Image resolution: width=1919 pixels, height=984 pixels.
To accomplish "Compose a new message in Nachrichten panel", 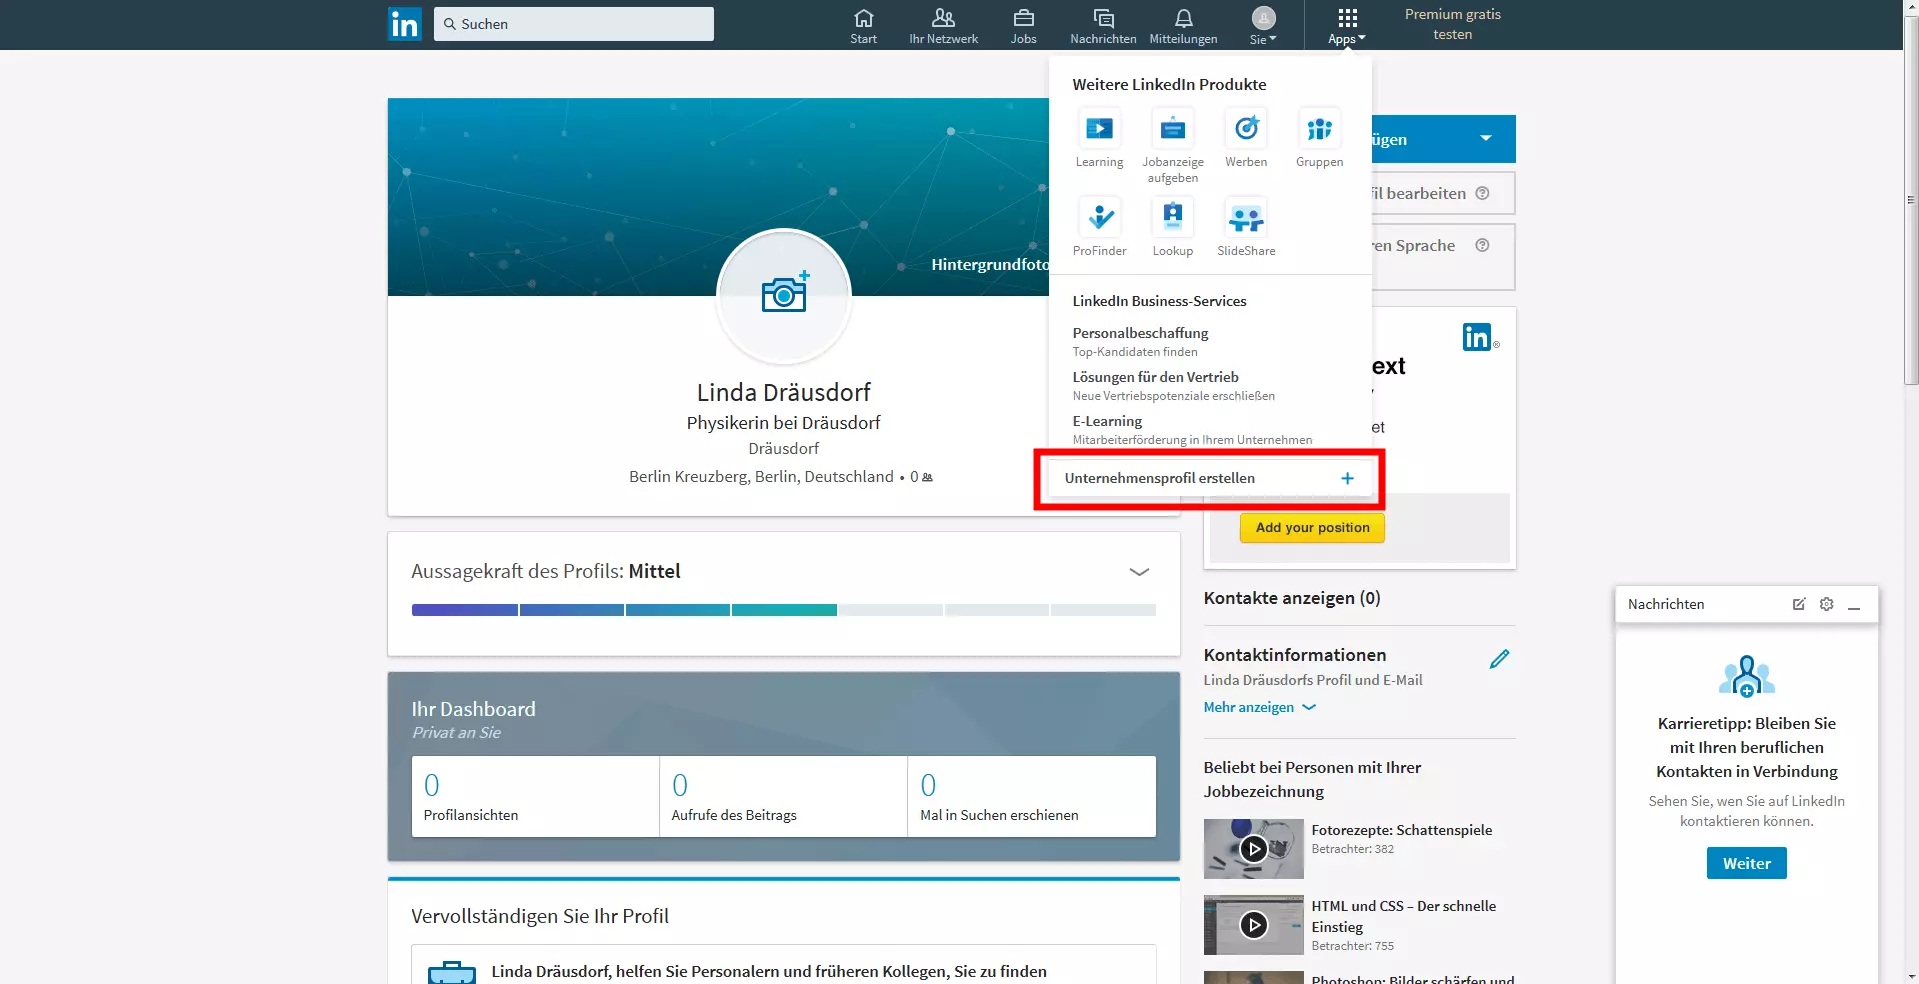I will [1799, 604].
